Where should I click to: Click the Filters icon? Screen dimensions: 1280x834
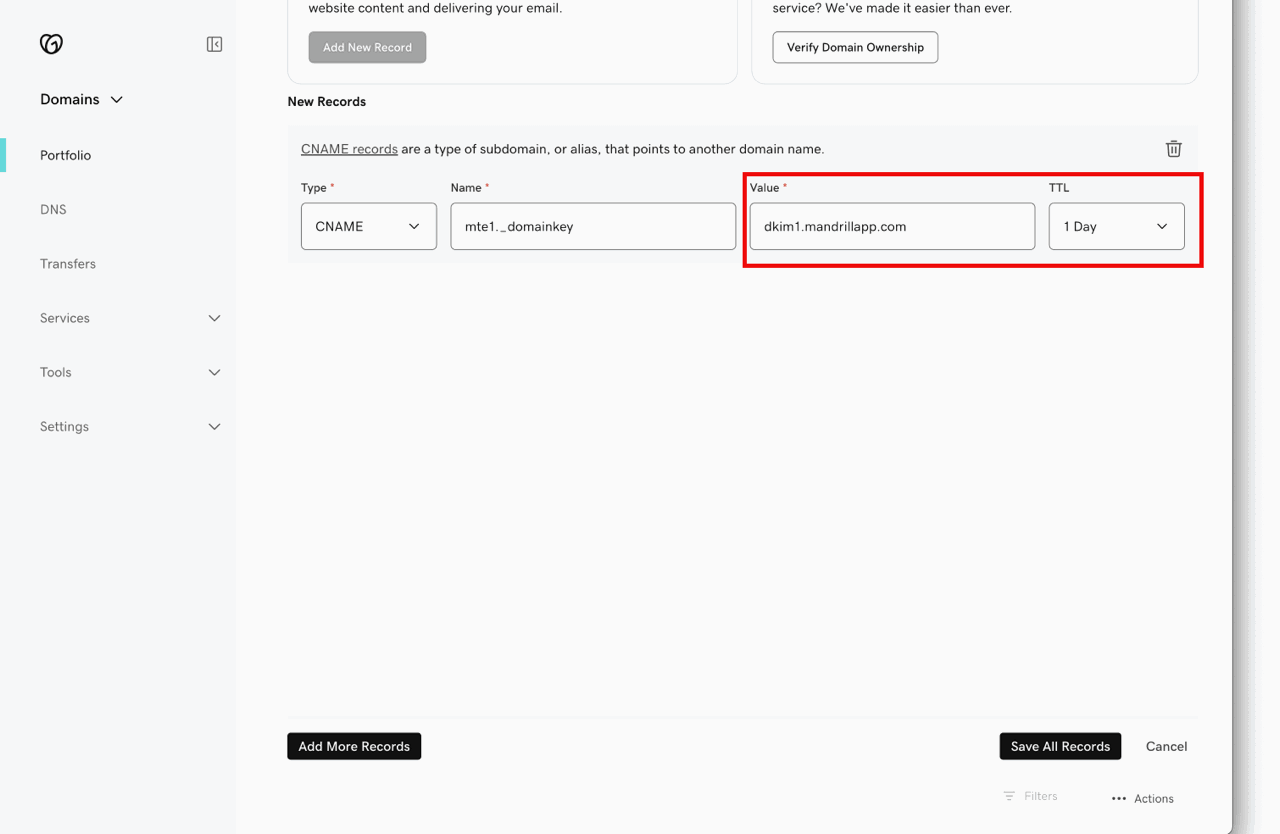[1009, 796]
